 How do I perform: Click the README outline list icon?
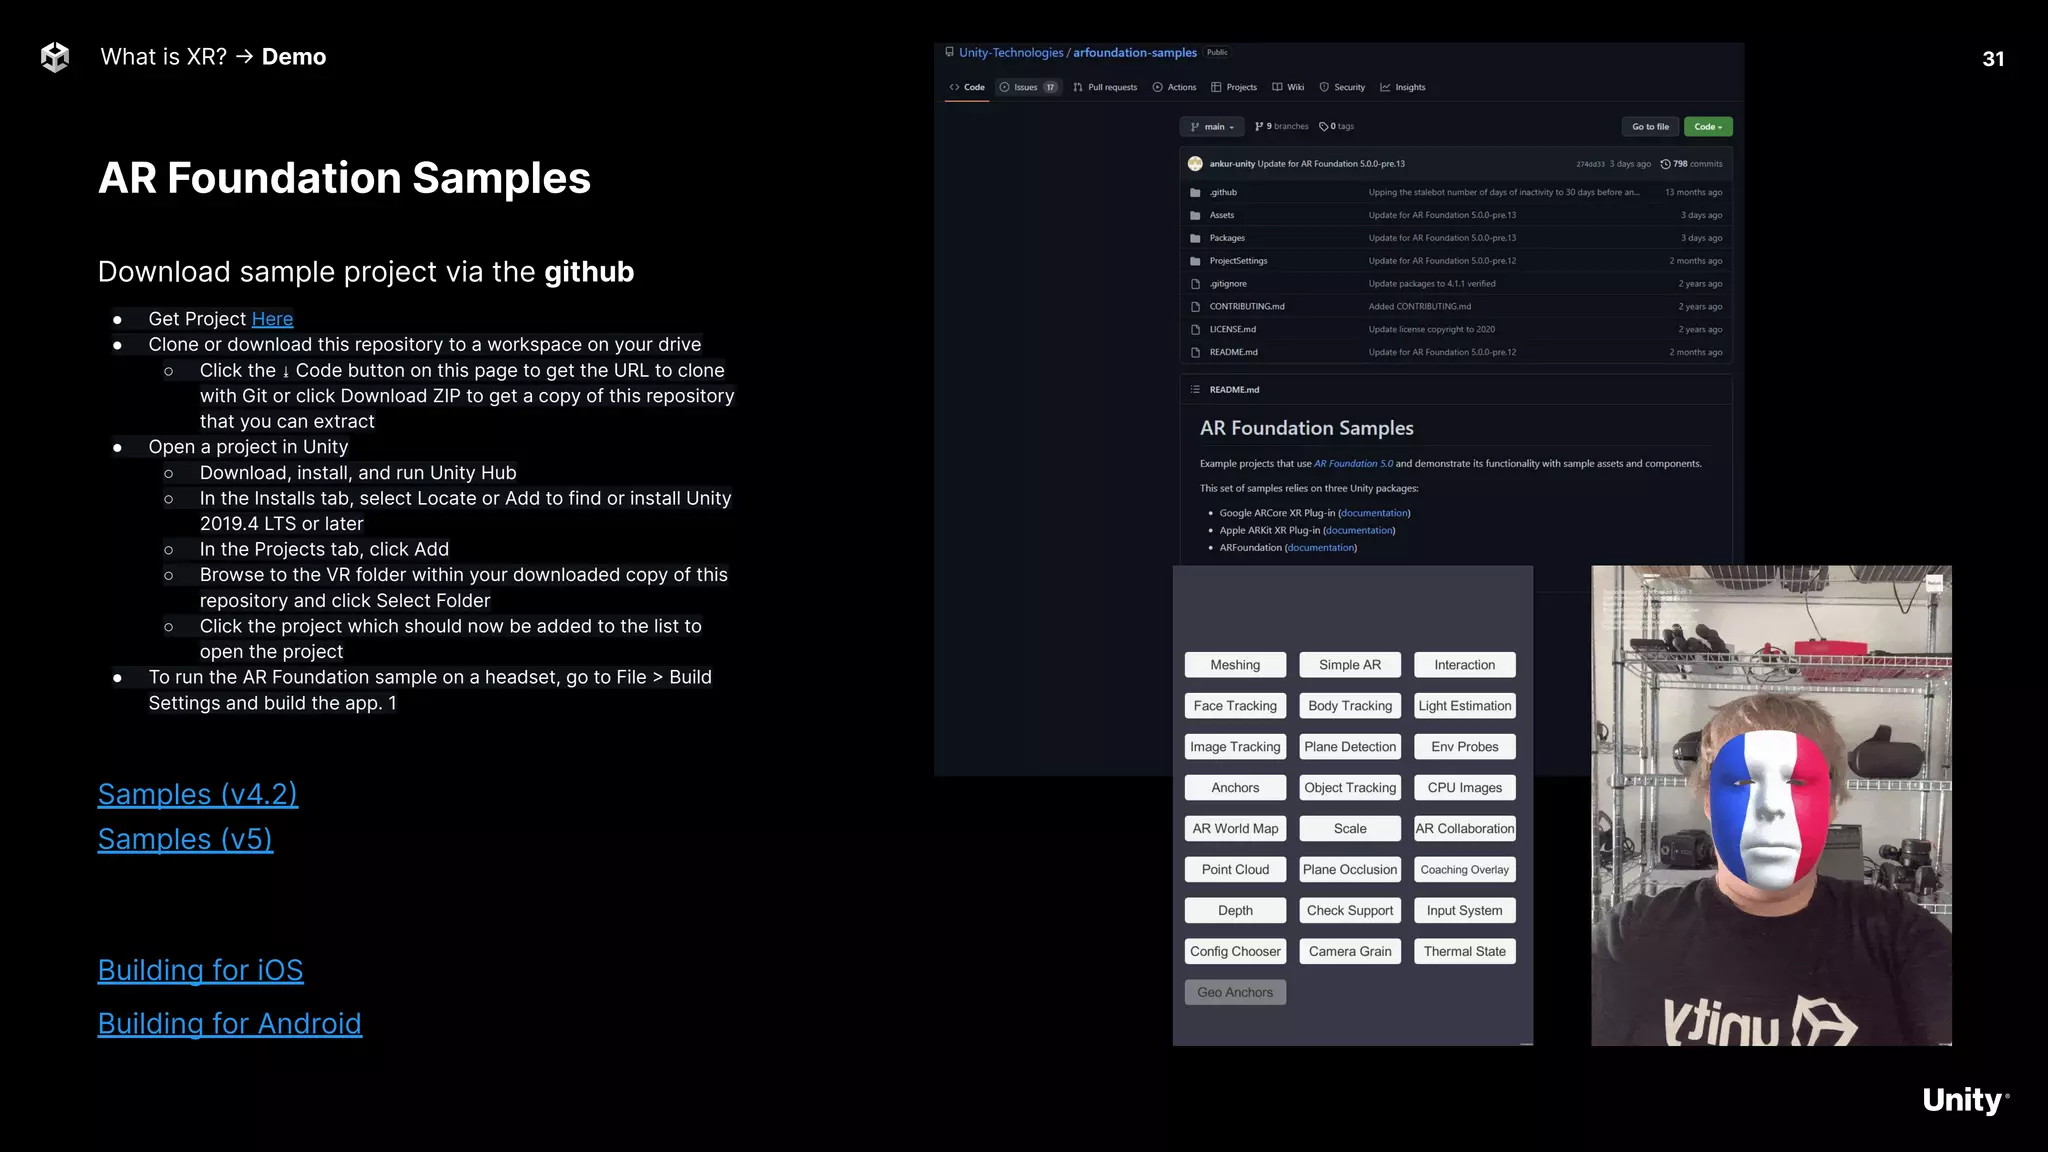pos(1195,390)
